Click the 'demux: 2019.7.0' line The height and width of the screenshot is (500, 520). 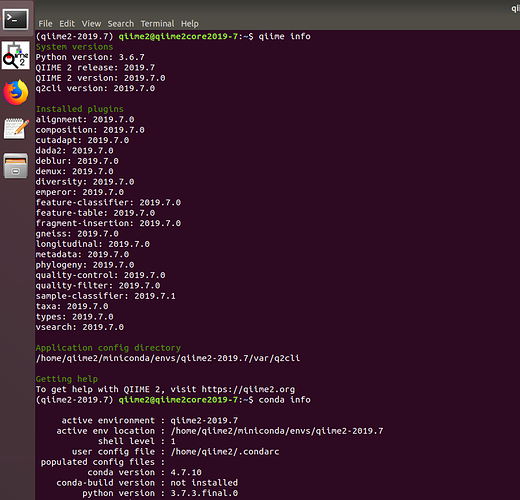(74, 171)
